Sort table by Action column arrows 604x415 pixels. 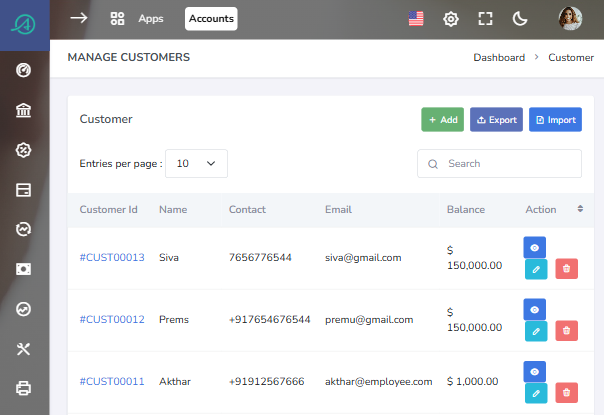click(580, 209)
